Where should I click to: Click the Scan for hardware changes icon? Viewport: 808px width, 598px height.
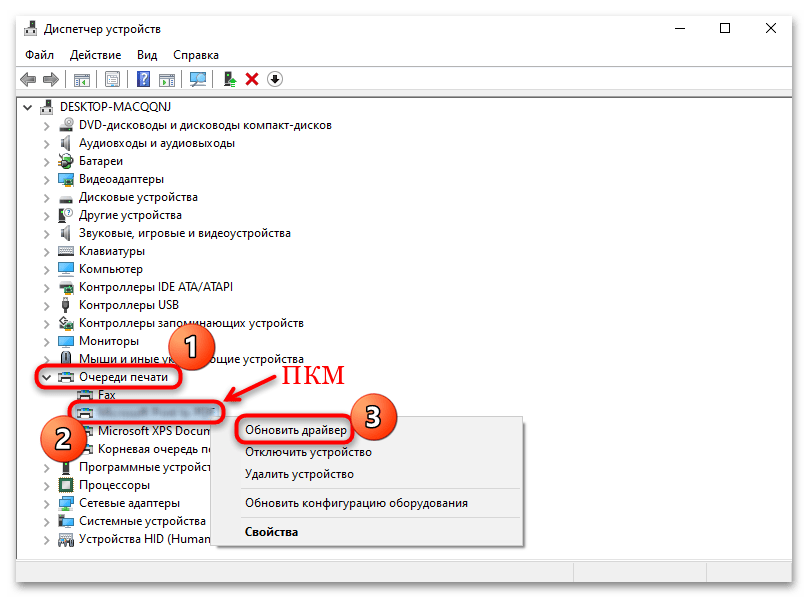199,79
